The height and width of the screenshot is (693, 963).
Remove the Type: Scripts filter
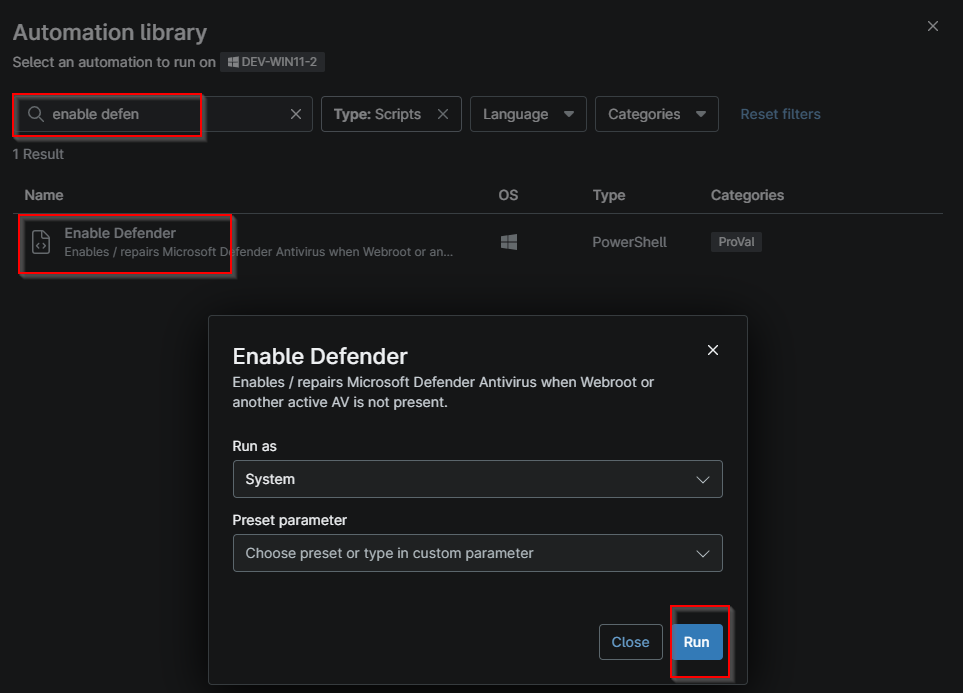[x=443, y=114]
